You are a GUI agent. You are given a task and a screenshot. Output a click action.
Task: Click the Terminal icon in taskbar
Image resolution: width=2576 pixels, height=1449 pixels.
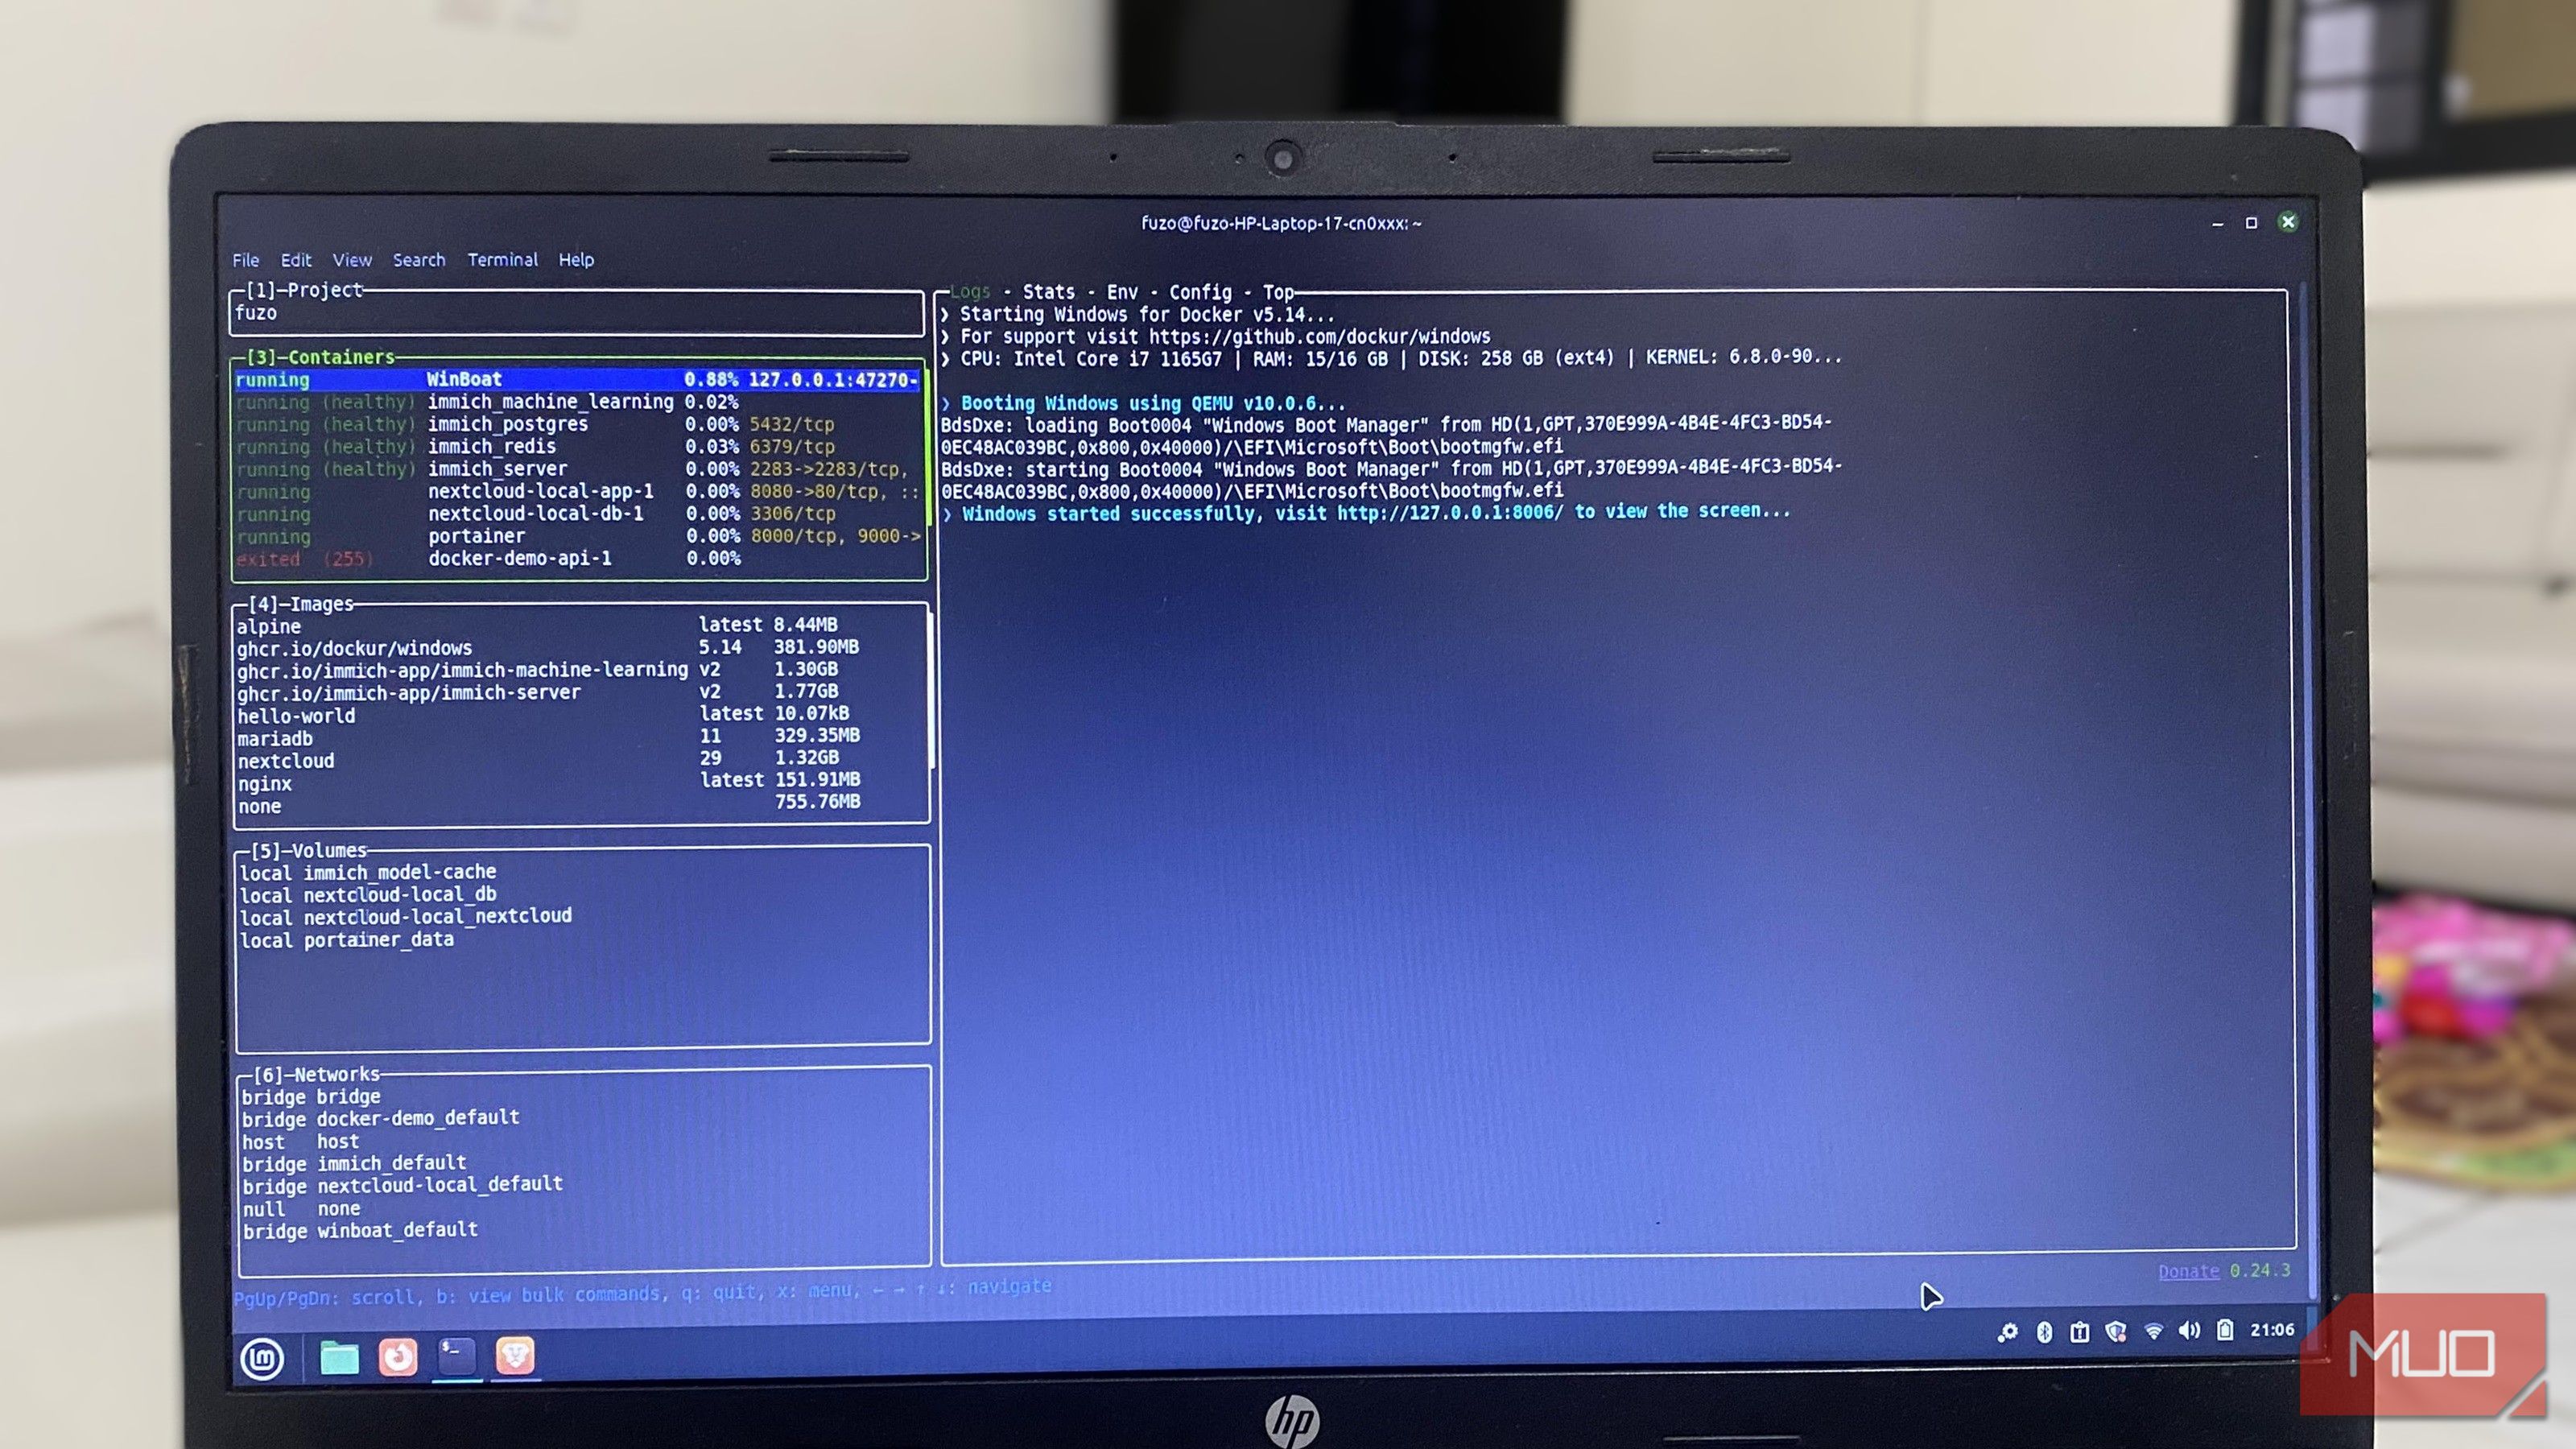coord(457,1355)
